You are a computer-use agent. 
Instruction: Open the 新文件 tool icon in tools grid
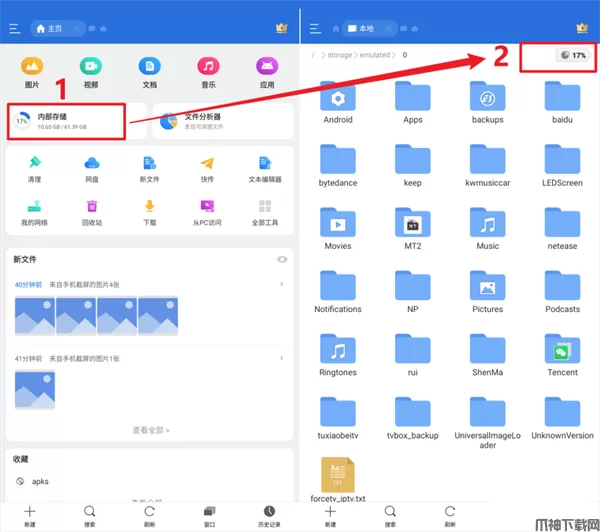click(149, 169)
